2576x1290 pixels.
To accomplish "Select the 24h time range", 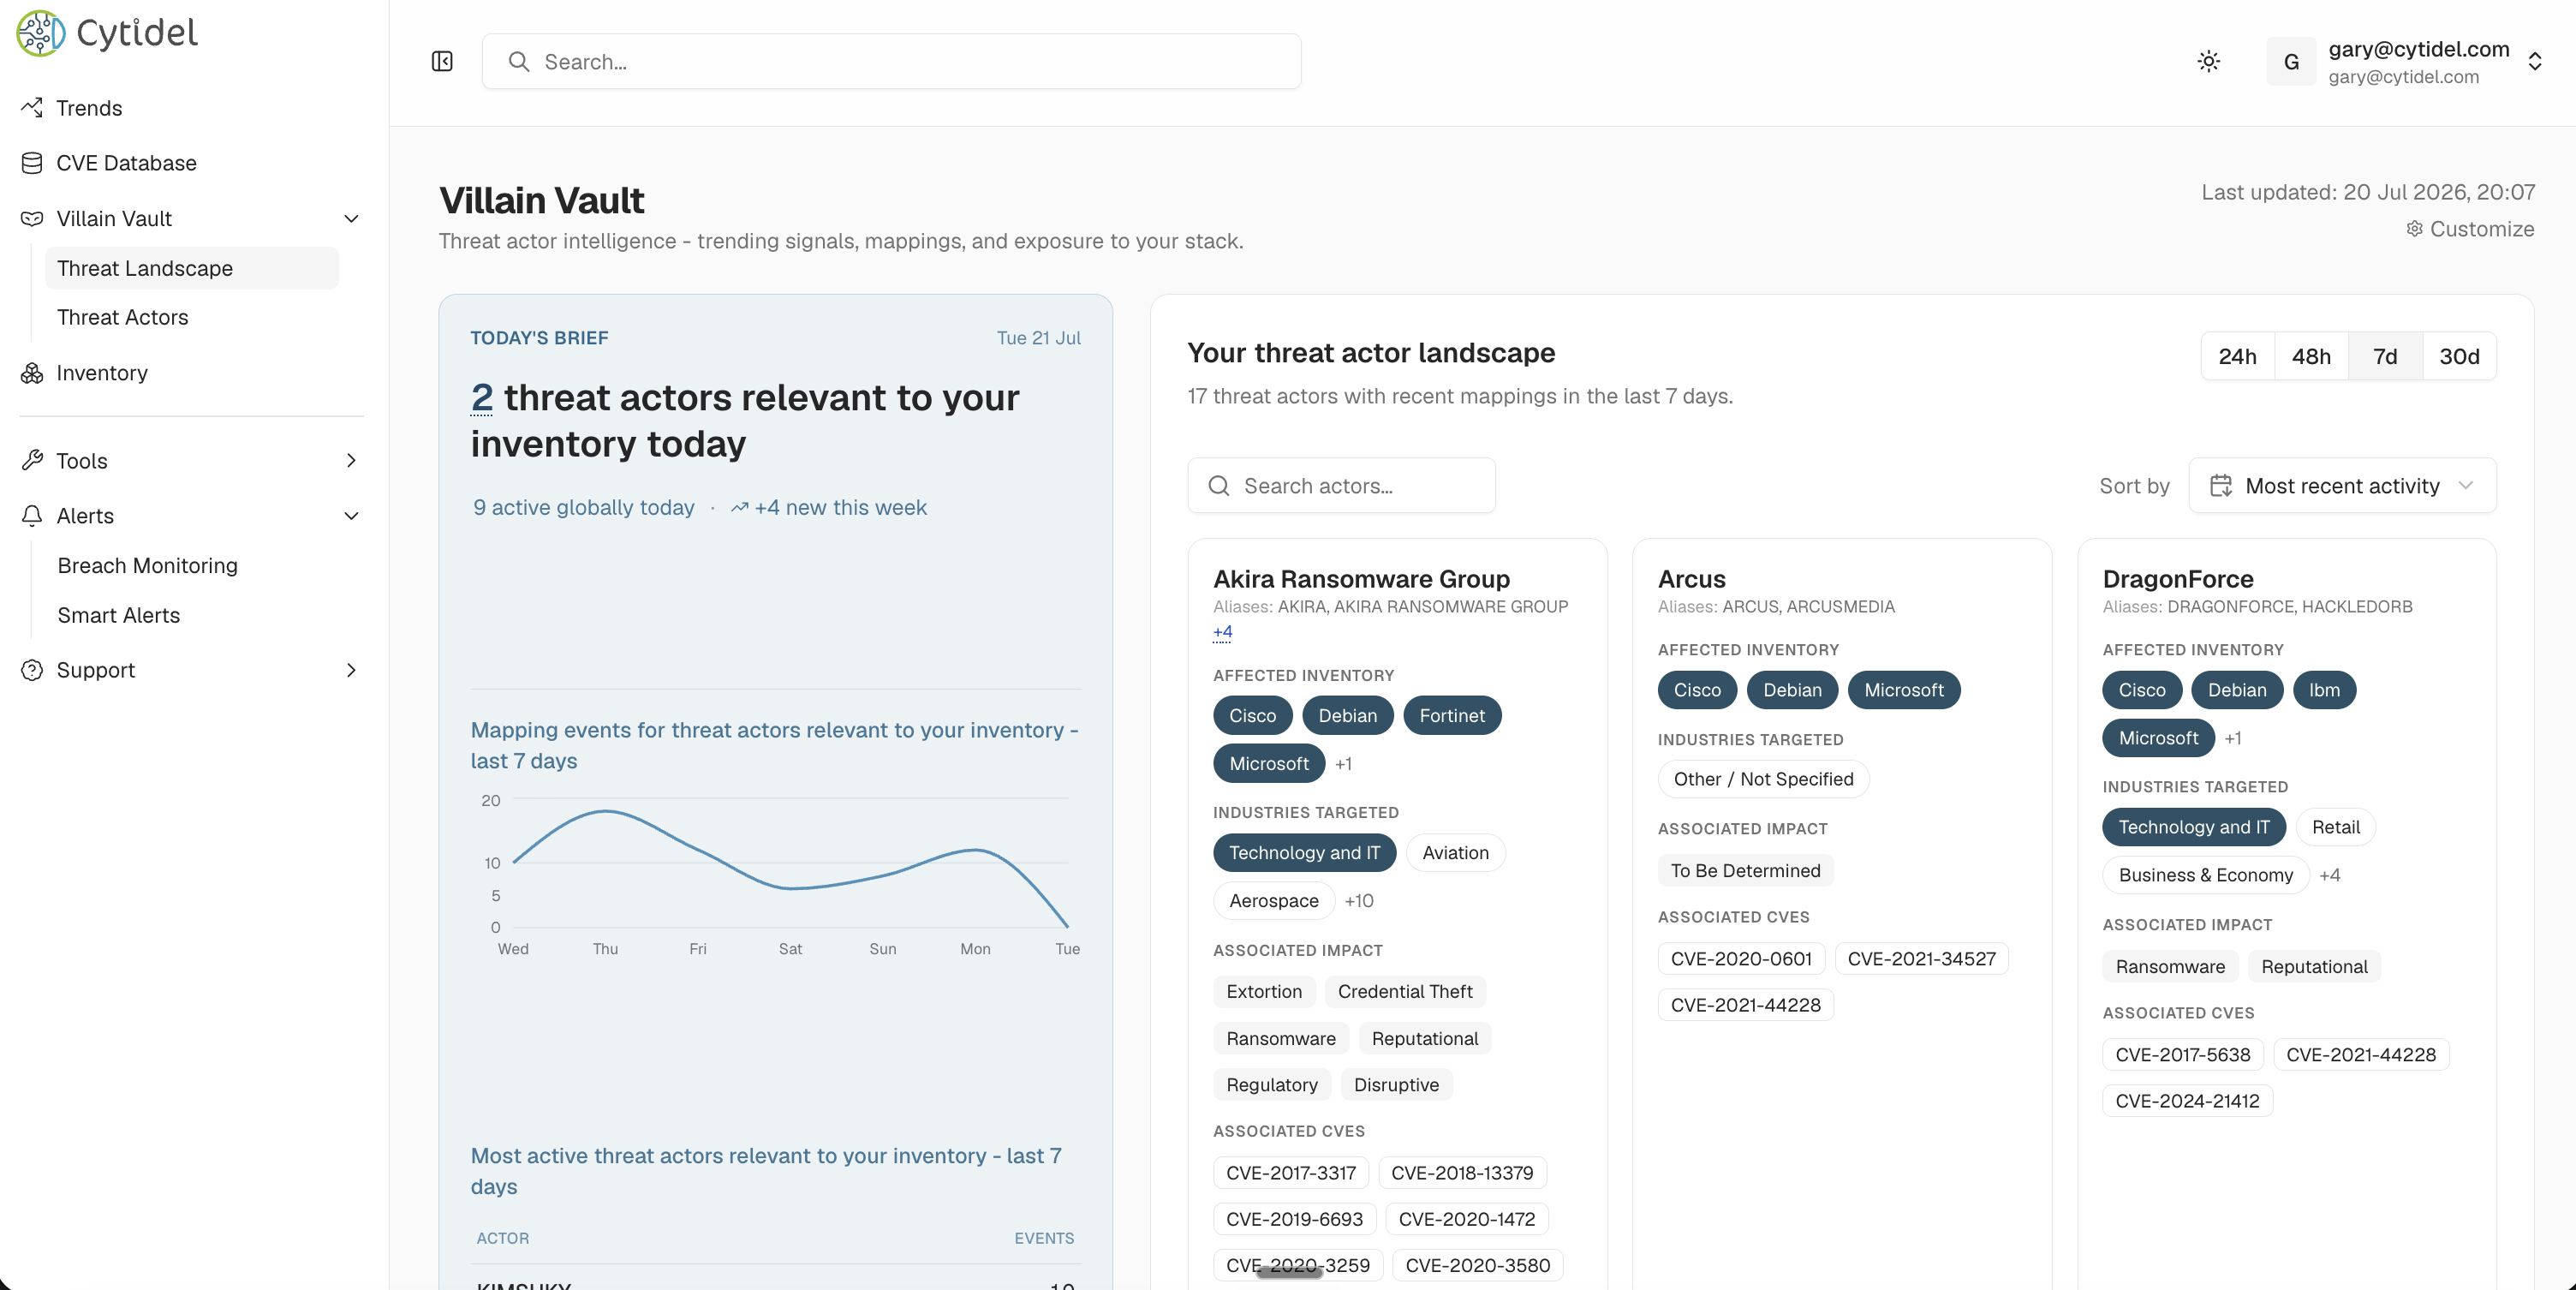I will pos(2237,357).
